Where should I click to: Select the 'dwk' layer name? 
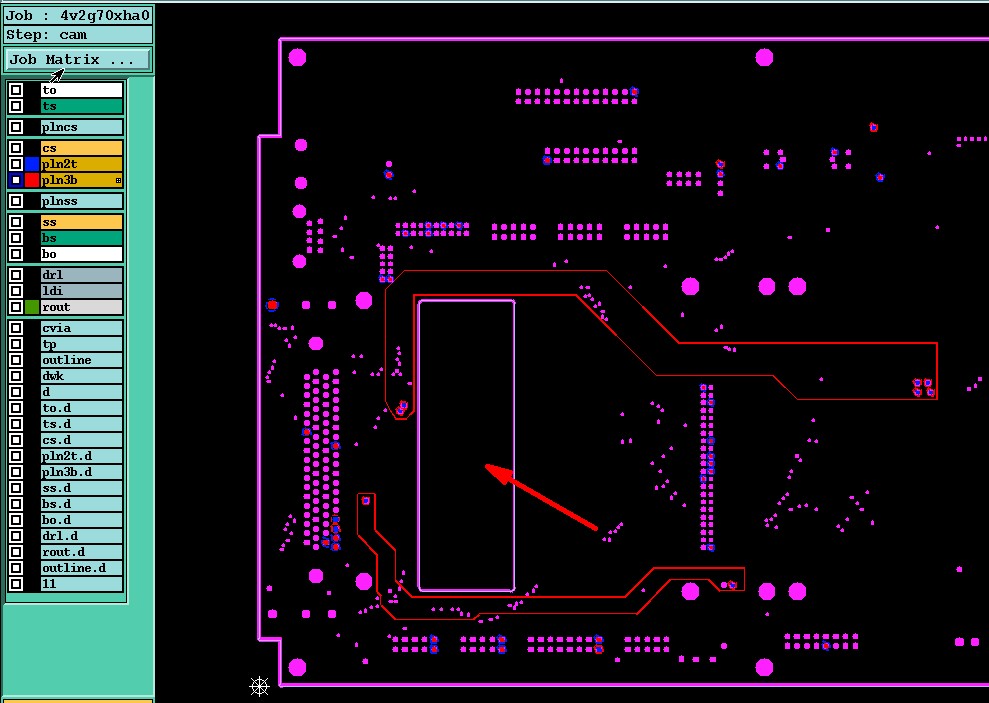(81, 376)
